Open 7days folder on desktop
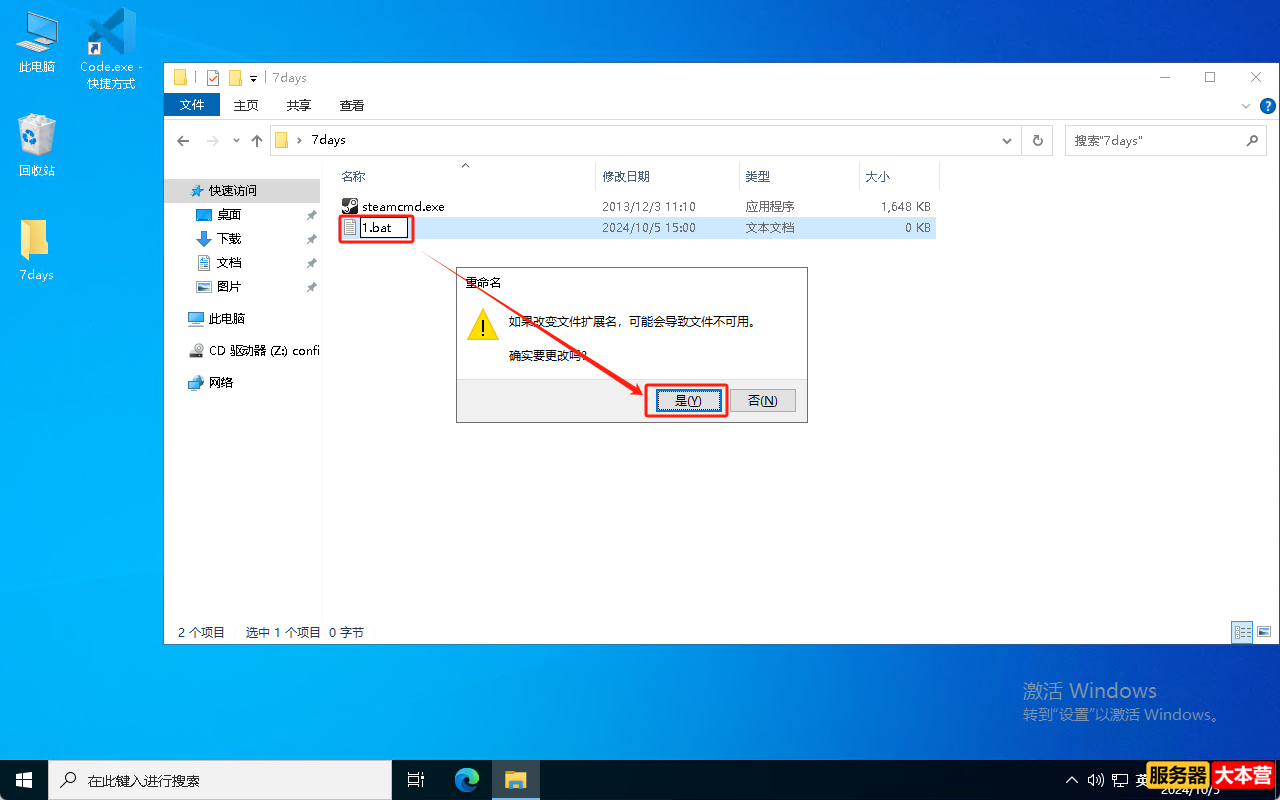The width and height of the screenshot is (1280, 800). [x=36, y=250]
